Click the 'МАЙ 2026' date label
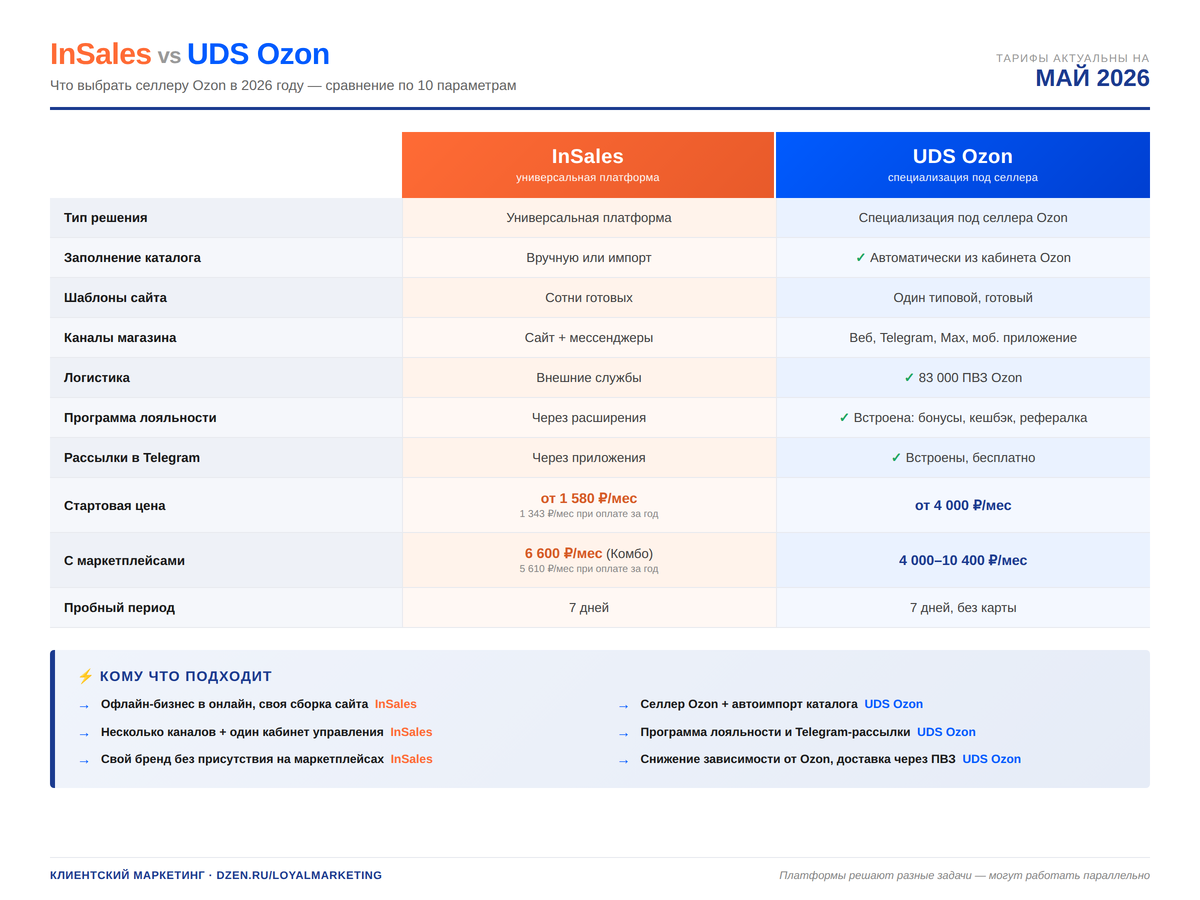The width and height of the screenshot is (1200, 900). pyautogui.click(x=1092, y=78)
